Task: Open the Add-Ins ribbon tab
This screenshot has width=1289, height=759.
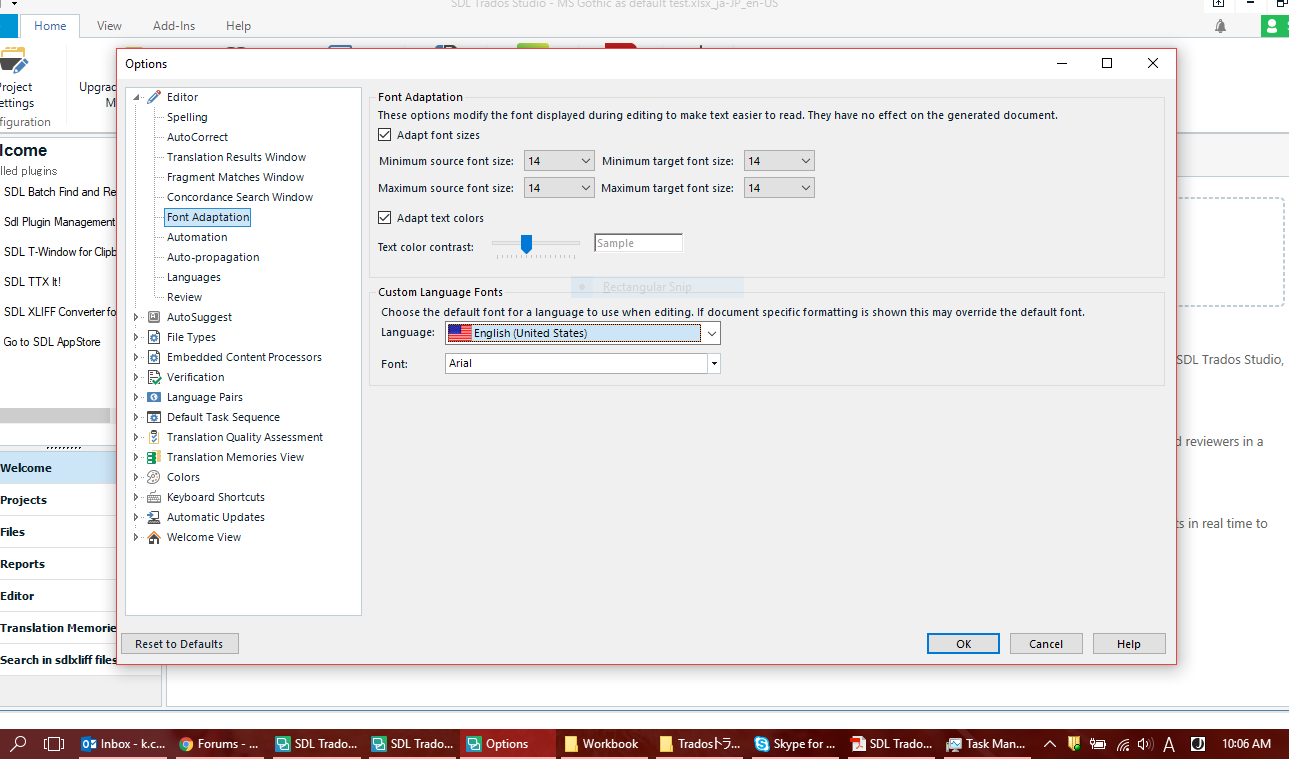Action: tap(174, 26)
